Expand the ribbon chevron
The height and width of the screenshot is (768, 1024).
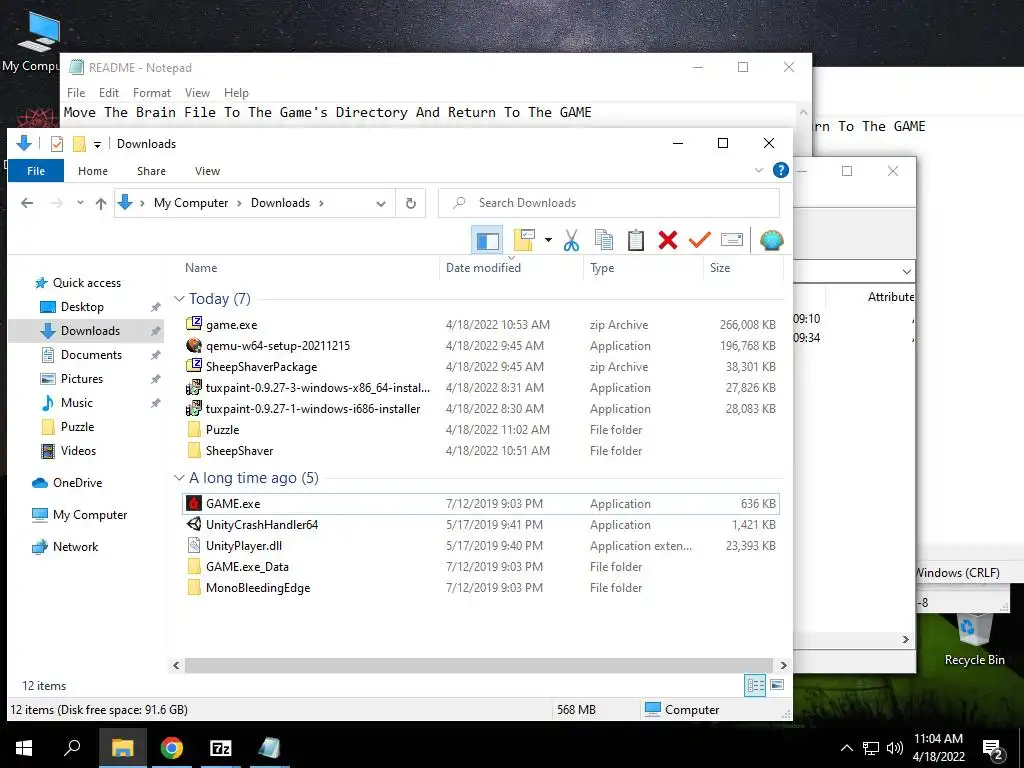(758, 170)
